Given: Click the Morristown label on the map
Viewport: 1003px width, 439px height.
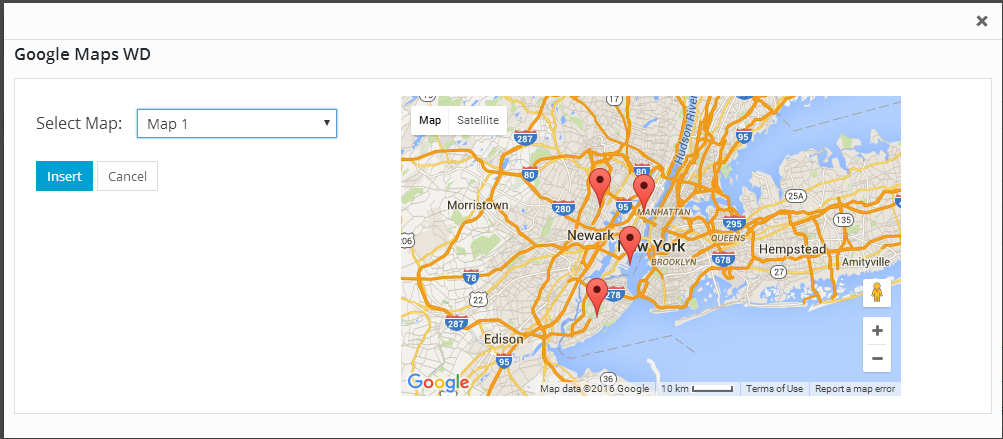Looking at the screenshot, I should click(478, 205).
